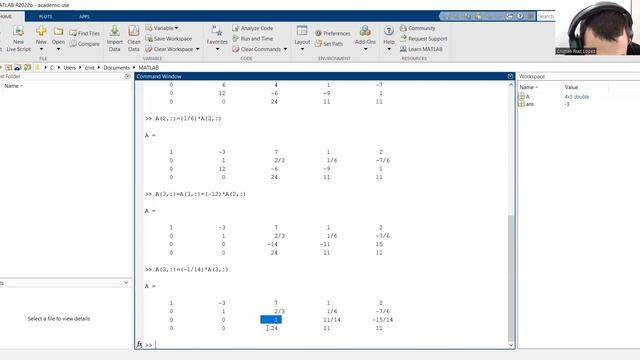The width and height of the screenshot is (640, 360).
Task: Open Find Files tool
Action: click(84, 33)
